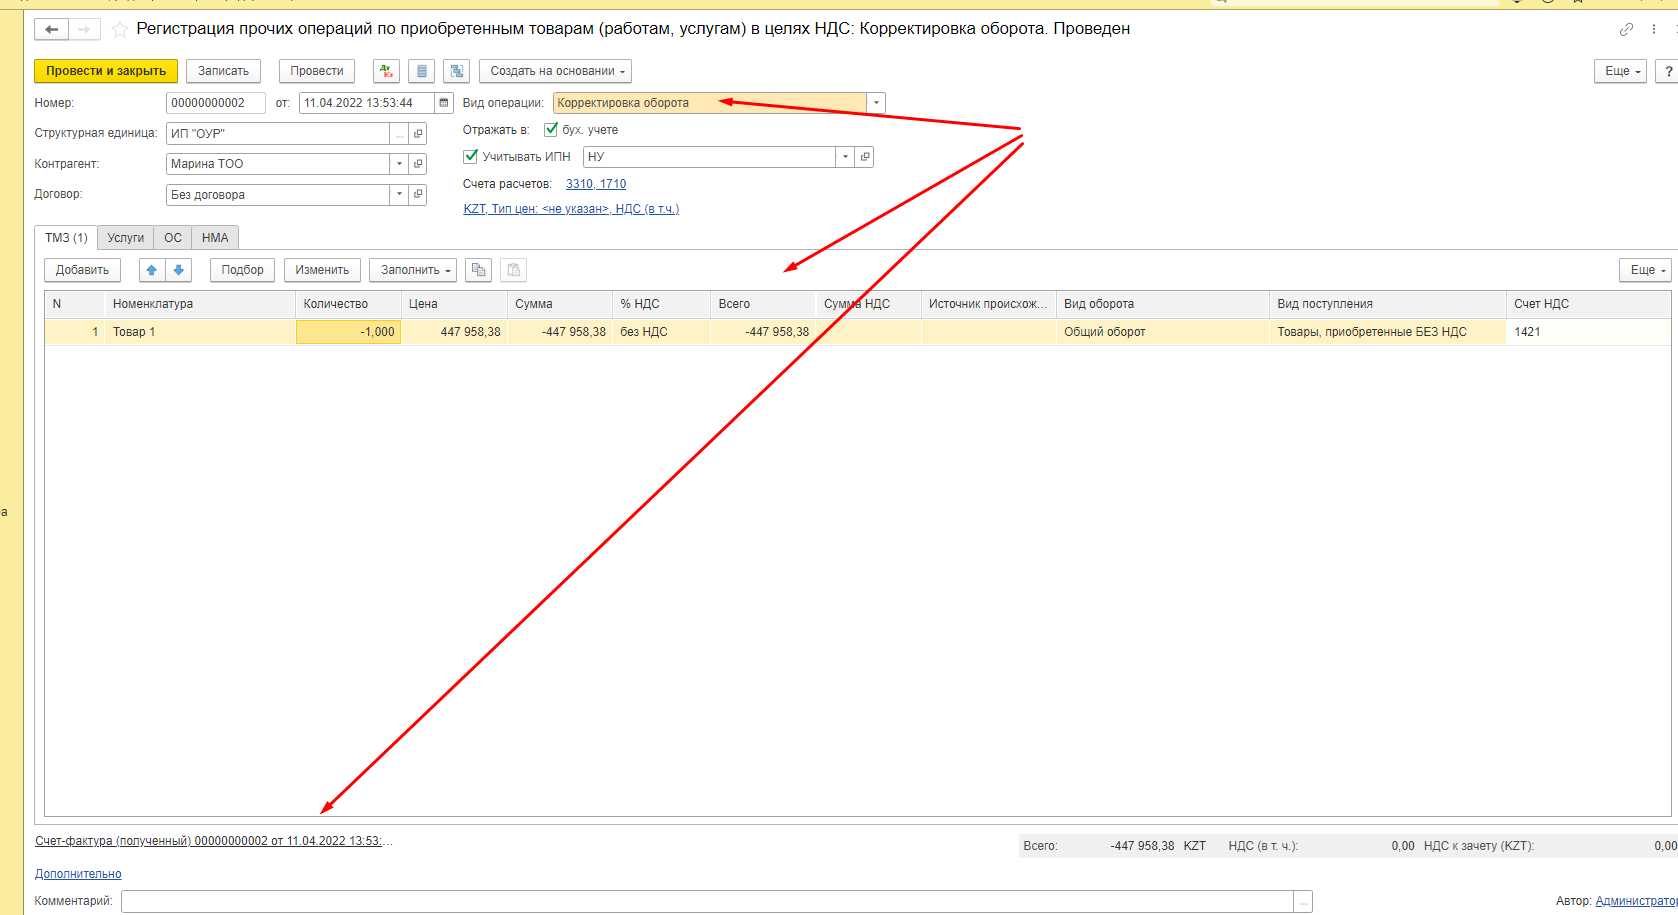Mark document as favorite with star

coord(120,29)
